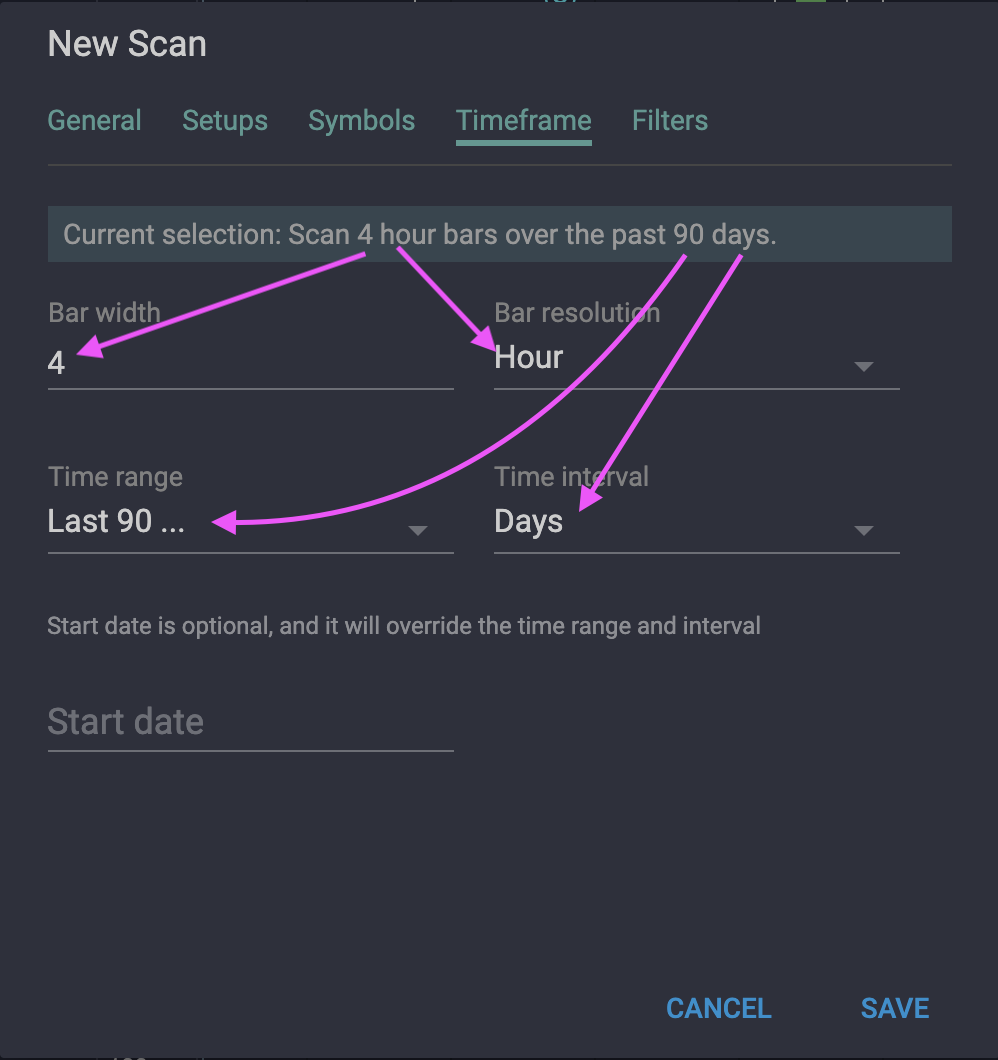Click the Bar resolution dropdown arrow

point(864,366)
